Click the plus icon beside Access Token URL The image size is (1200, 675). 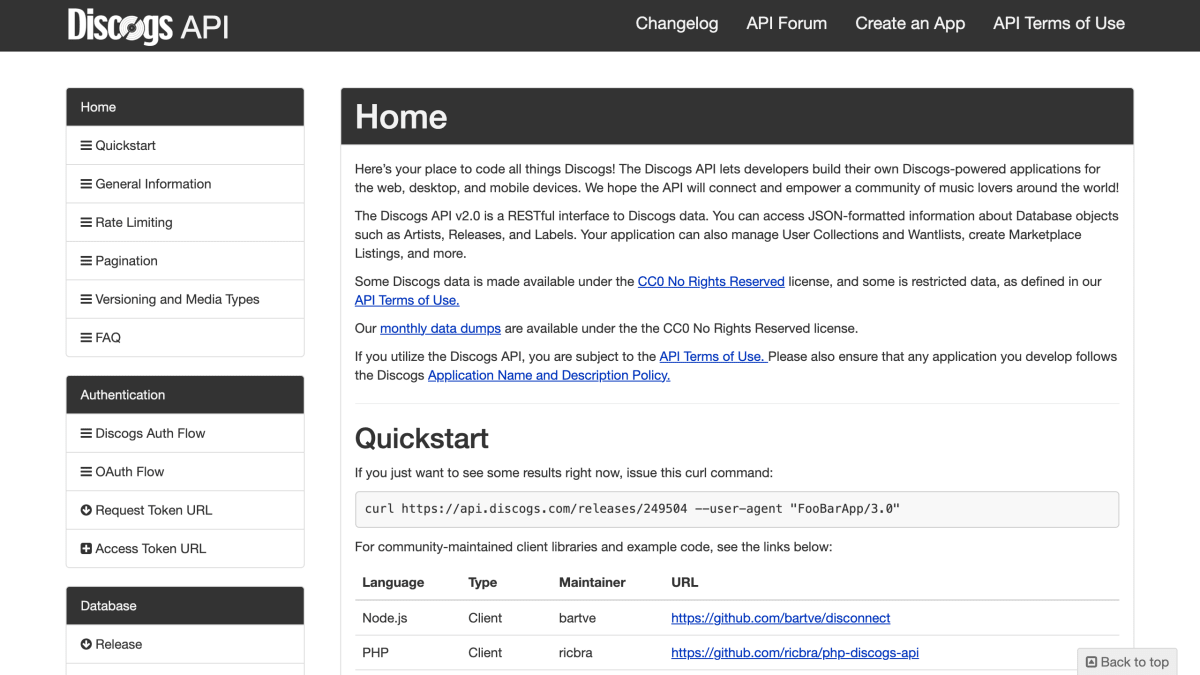pos(86,549)
